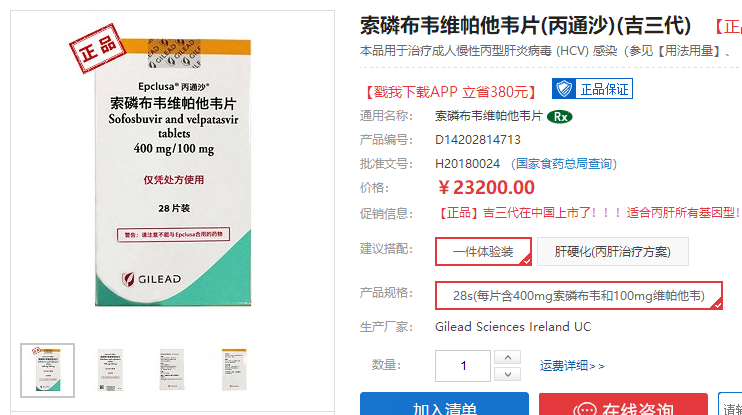Click the 在线咨询 online consult button
The width and height of the screenshot is (742, 415).
(623, 404)
